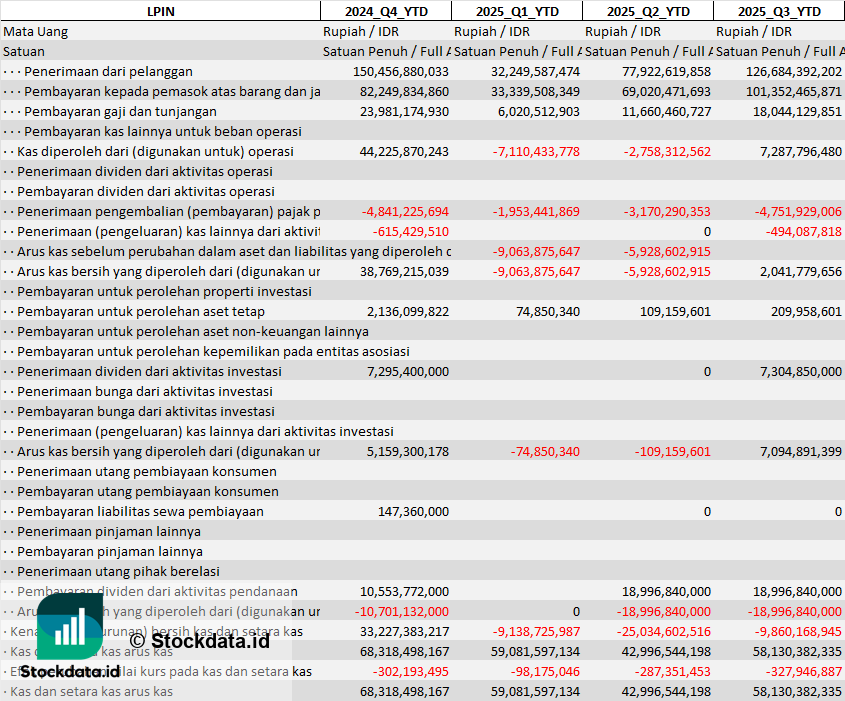Click value 101,352,465,871
The width and height of the screenshot is (845, 701).
794,92
